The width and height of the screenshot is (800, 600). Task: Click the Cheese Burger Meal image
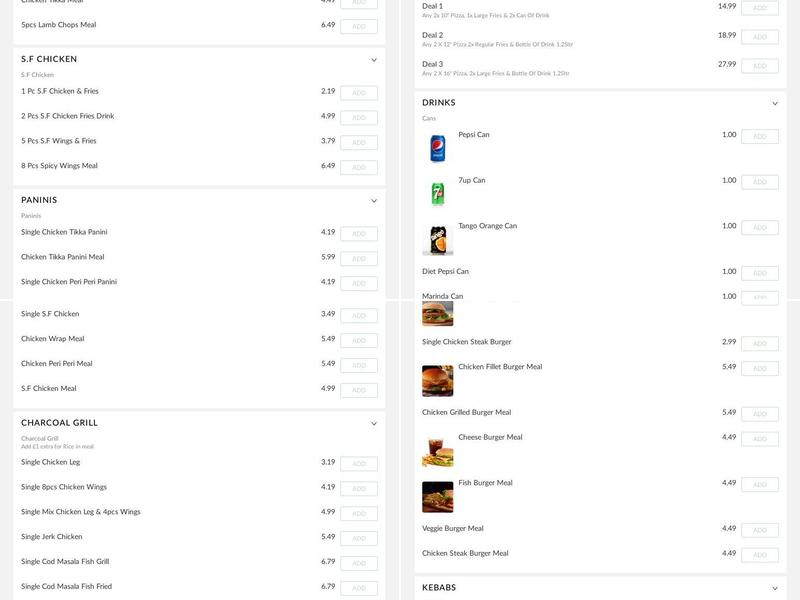[438, 451]
